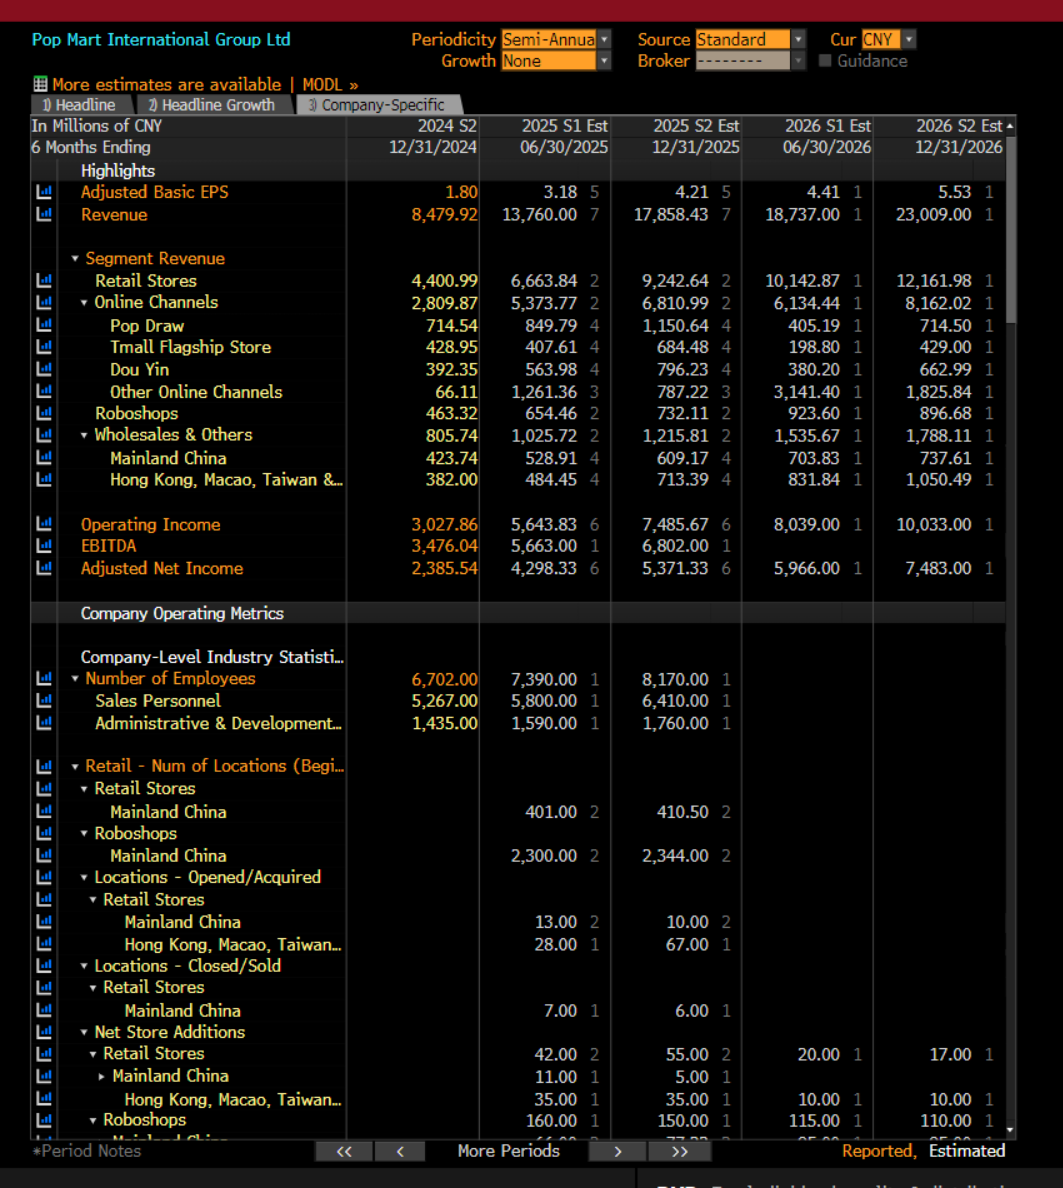Click the scrollbar up arrow
Screen dimensions: 1063x1188
coord(1011,126)
